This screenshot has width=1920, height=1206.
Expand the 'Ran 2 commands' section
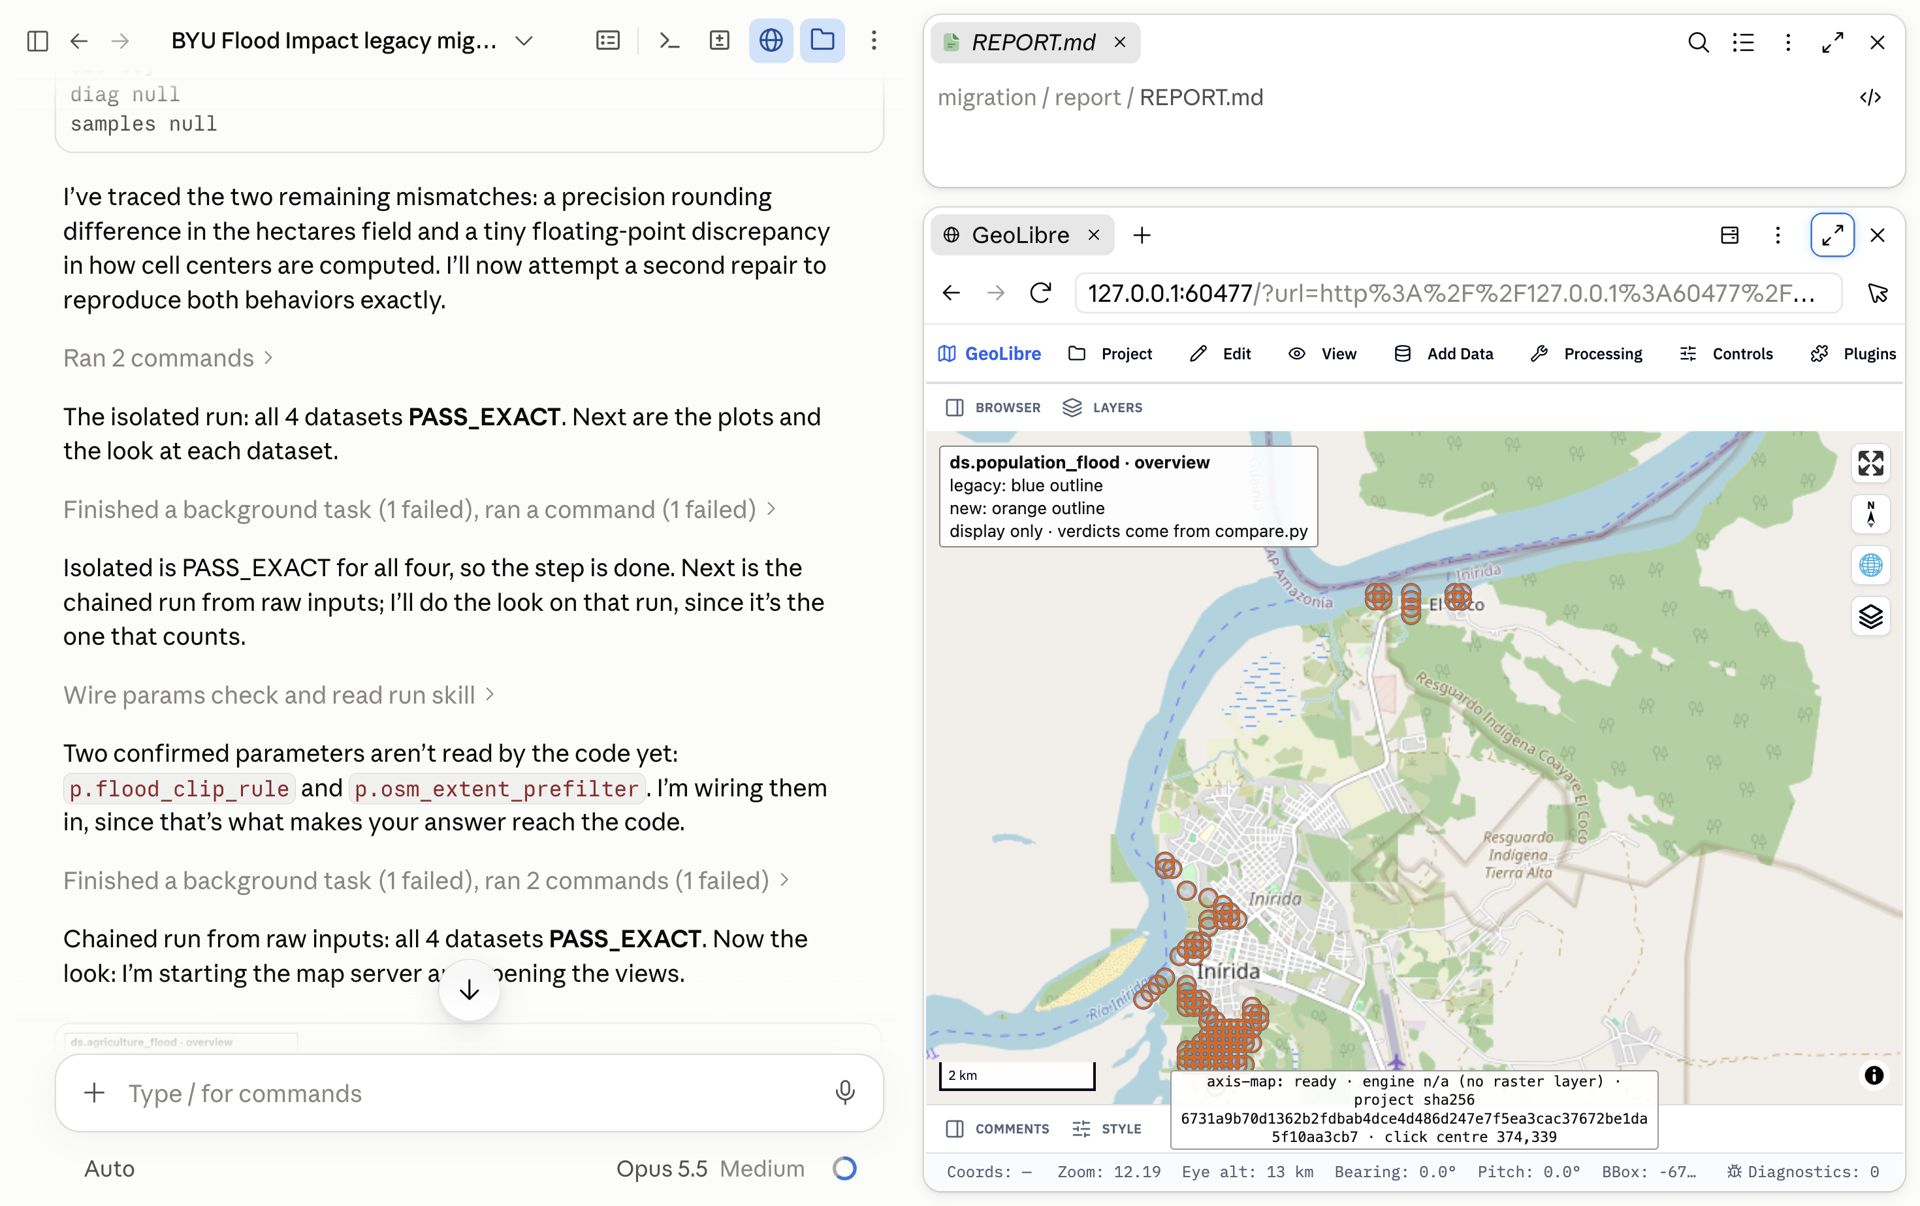tap(168, 358)
